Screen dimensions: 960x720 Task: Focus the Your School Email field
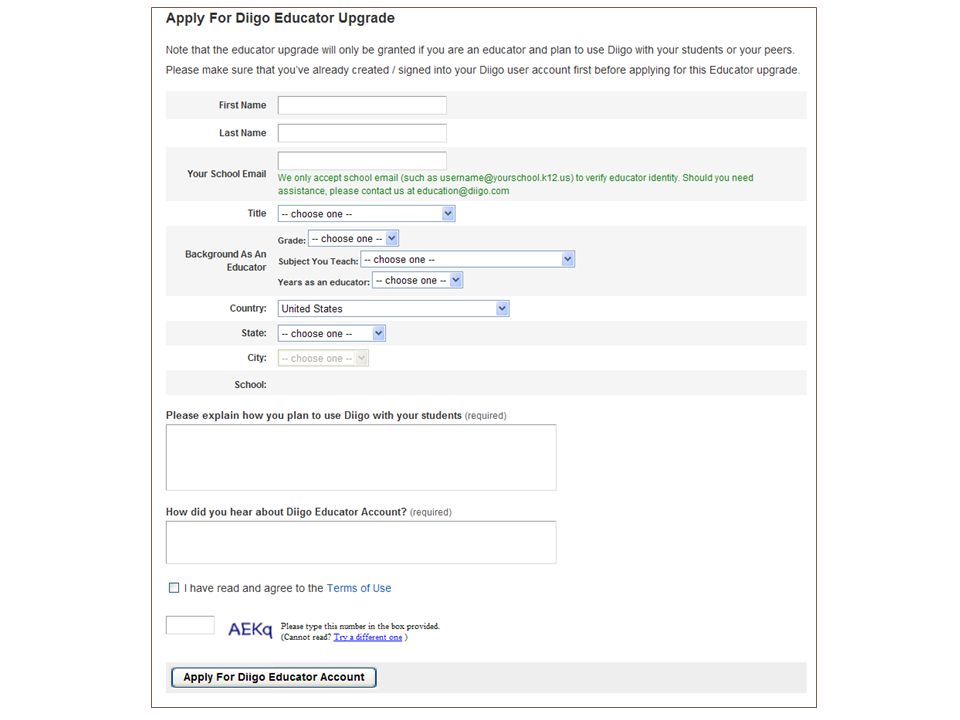click(x=362, y=160)
